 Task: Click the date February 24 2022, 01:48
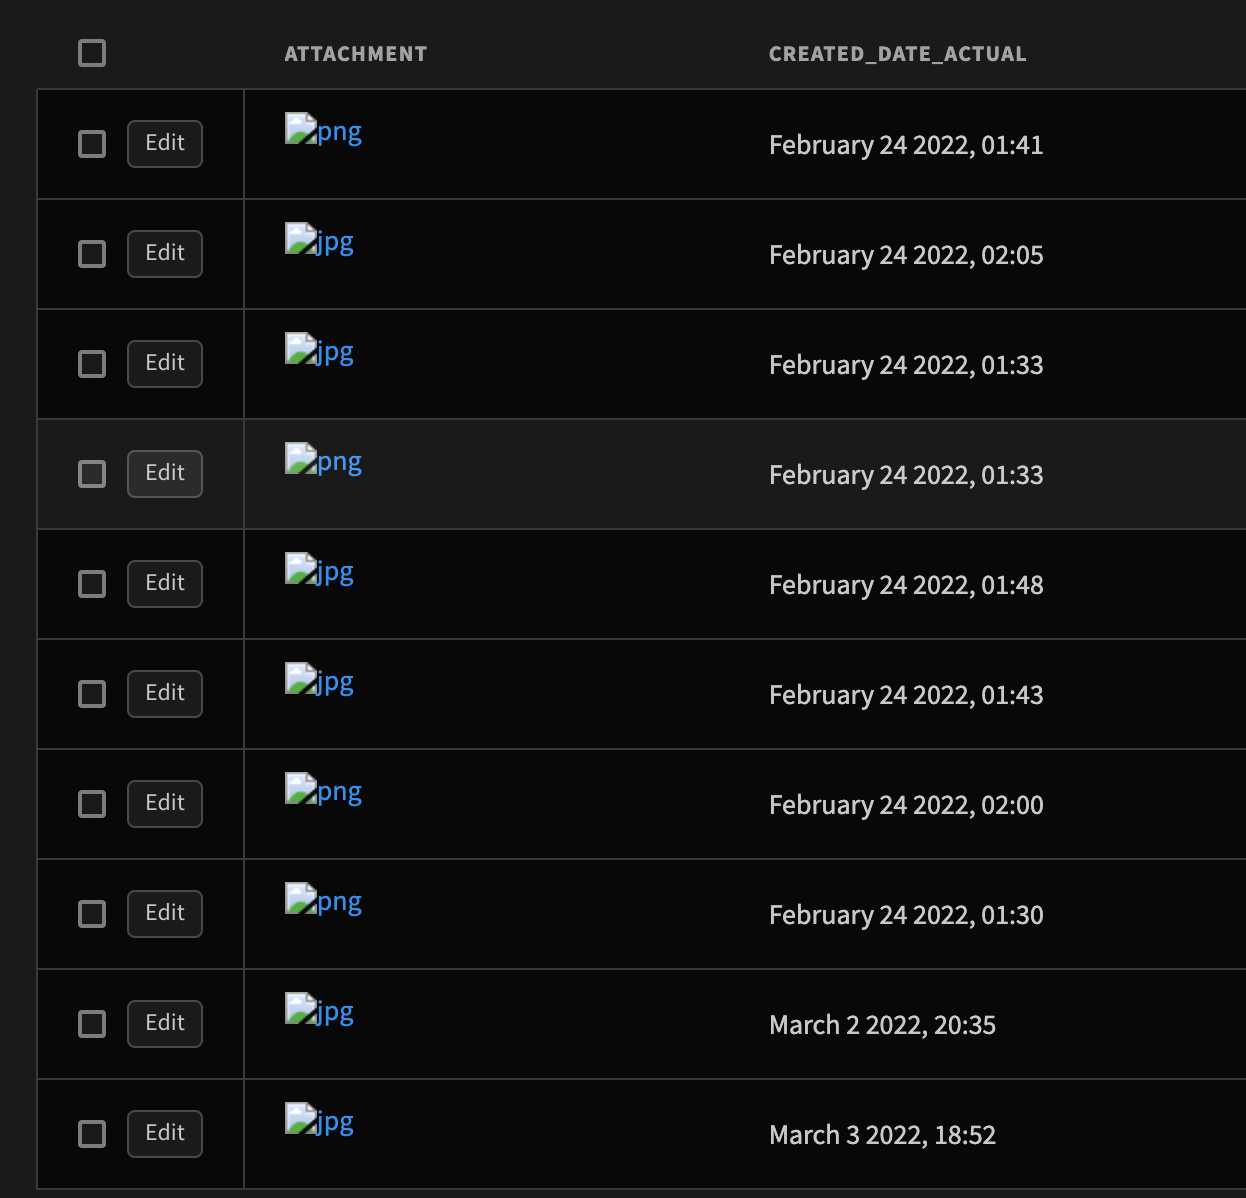906,585
